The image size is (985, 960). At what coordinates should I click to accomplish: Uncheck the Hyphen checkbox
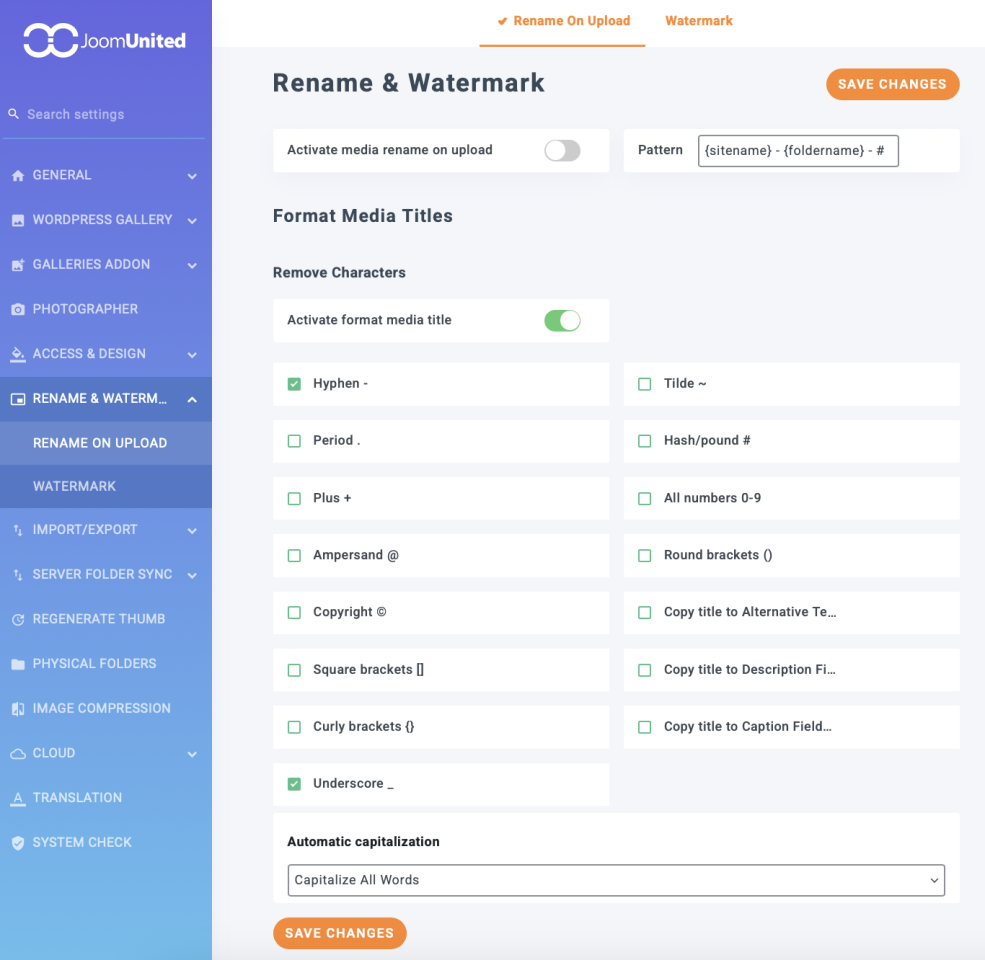point(294,384)
